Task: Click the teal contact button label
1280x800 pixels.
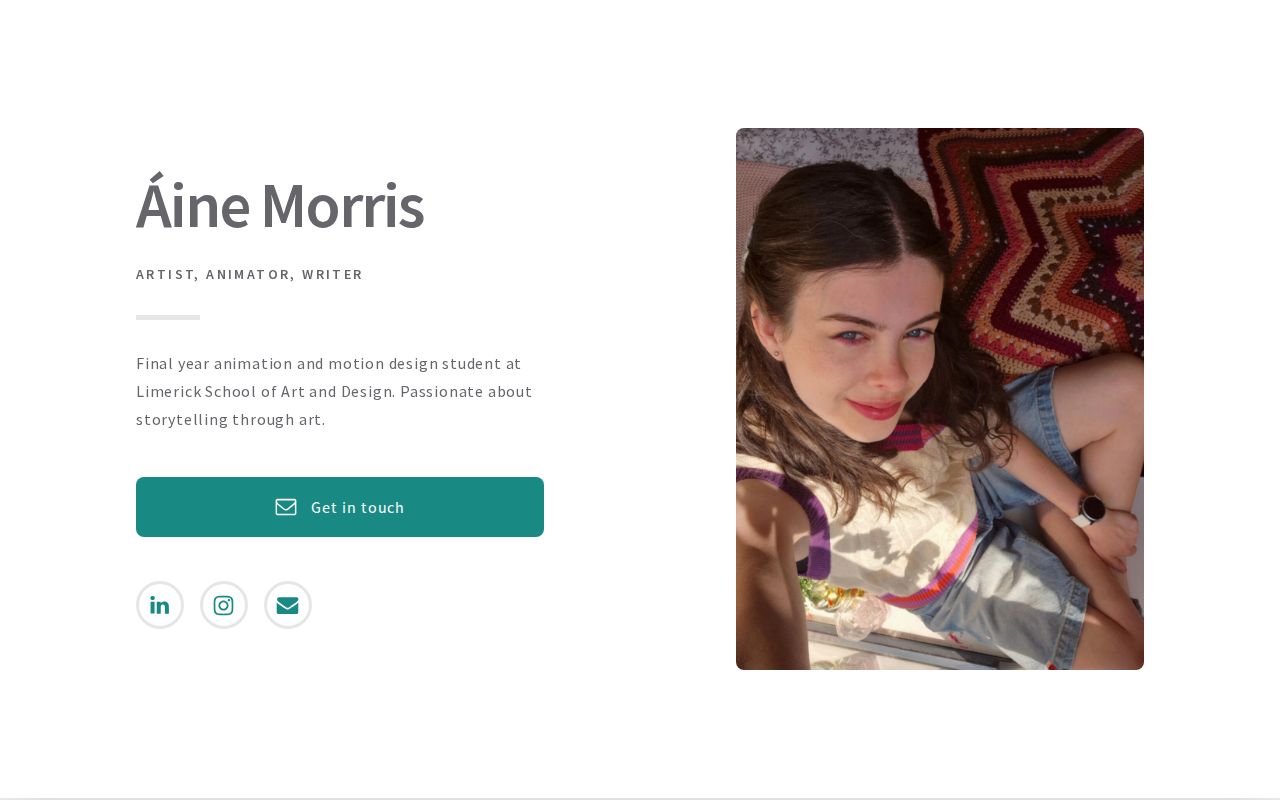Action: 357,507
